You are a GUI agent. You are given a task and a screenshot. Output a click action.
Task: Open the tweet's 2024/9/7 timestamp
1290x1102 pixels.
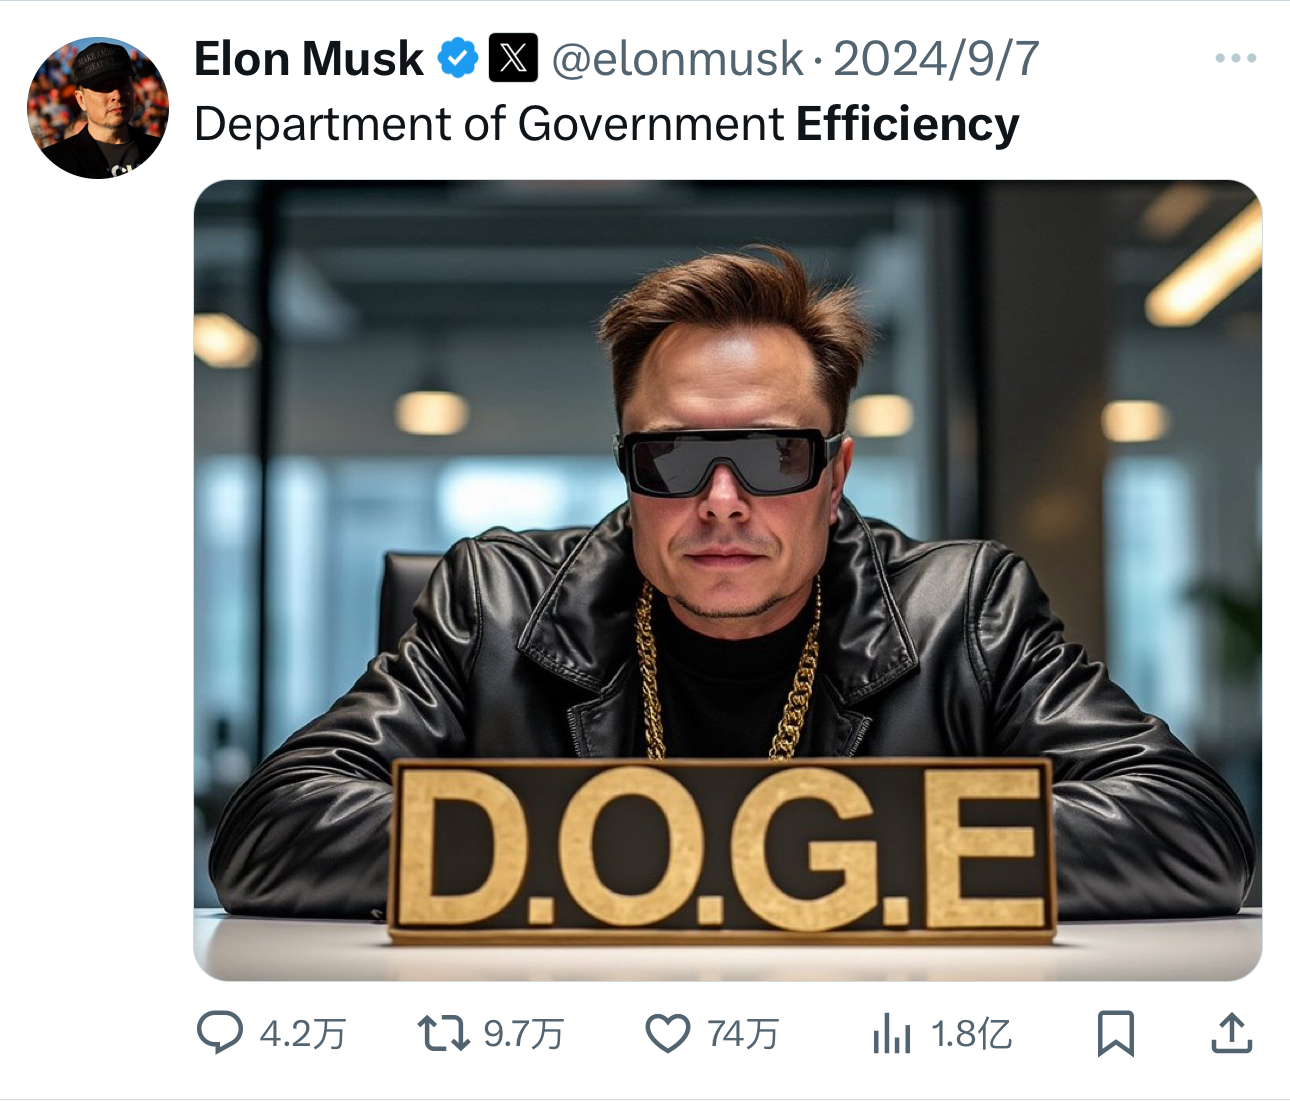(x=937, y=60)
